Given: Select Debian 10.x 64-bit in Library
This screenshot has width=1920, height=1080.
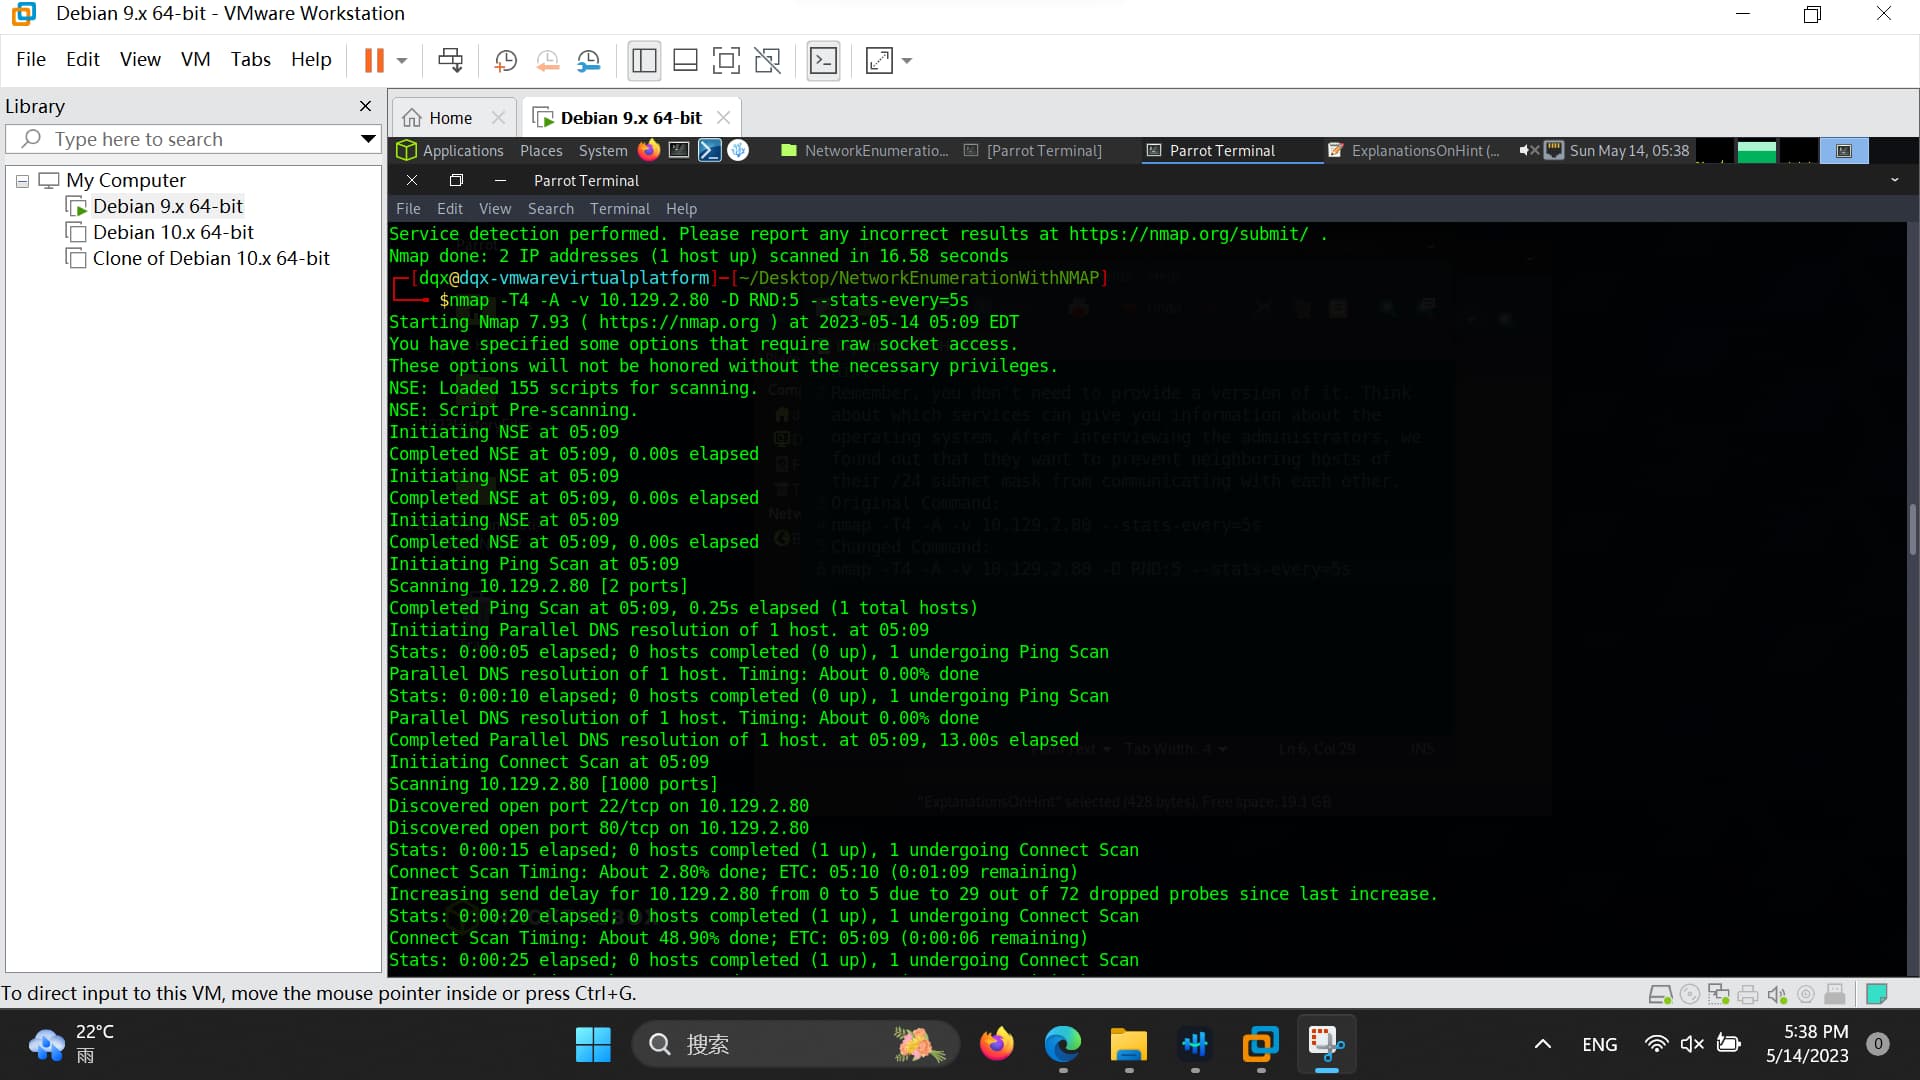Looking at the screenshot, I should pyautogui.click(x=173, y=232).
